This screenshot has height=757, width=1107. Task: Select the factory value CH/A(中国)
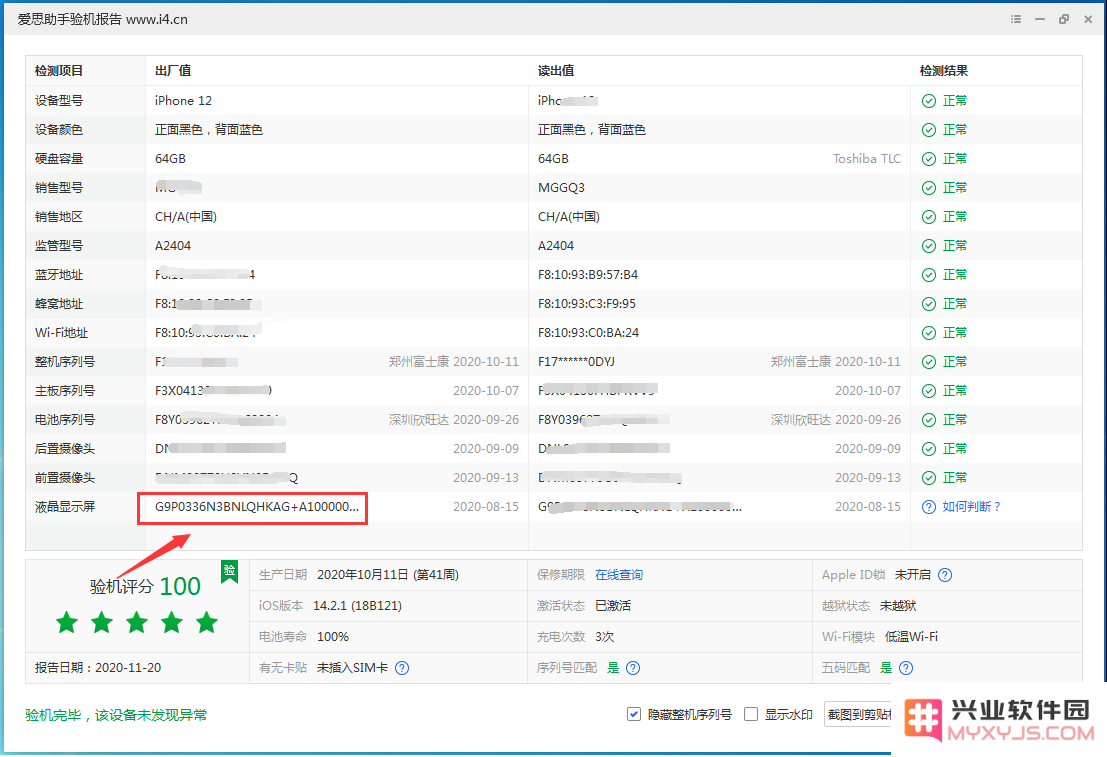pos(186,217)
